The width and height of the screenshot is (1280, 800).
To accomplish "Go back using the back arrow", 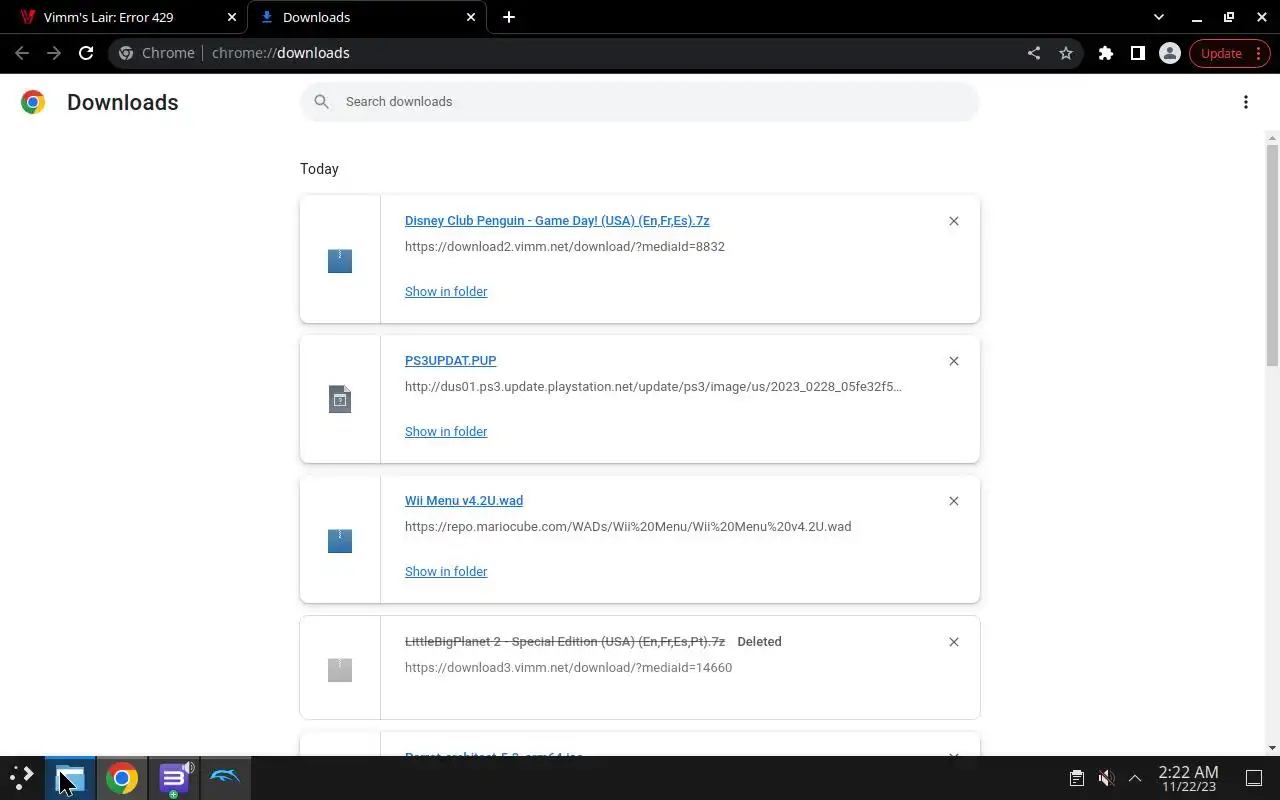I will 22,53.
